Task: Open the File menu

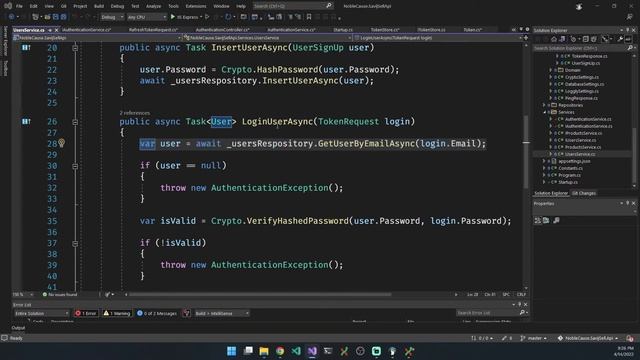Action: click(x=19, y=6)
